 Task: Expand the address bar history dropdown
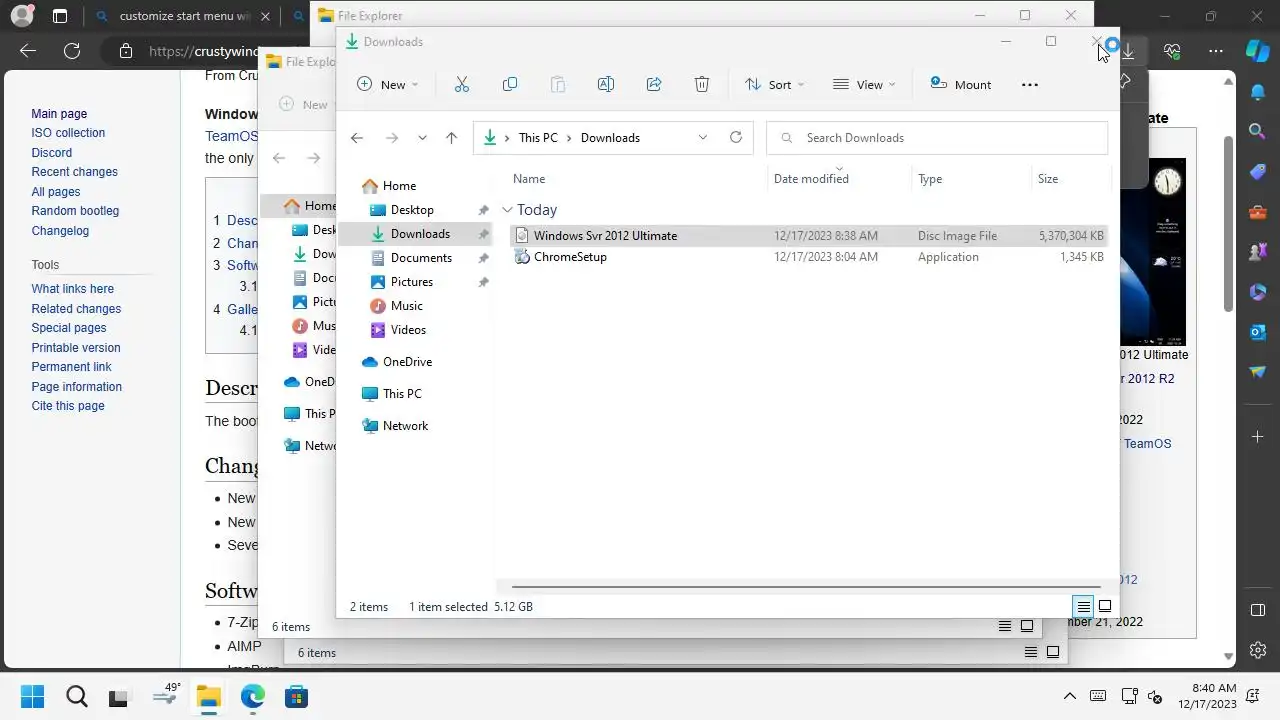(703, 138)
